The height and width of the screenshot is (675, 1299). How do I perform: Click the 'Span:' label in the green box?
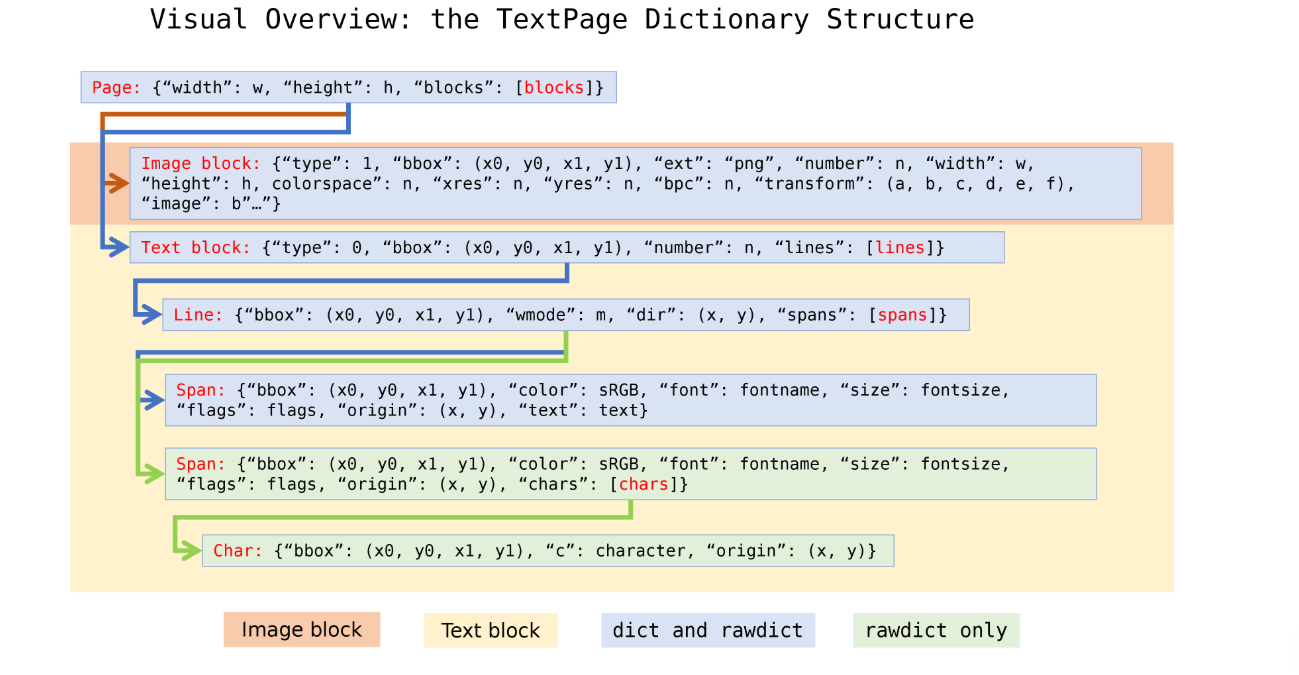click(x=201, y=464)
